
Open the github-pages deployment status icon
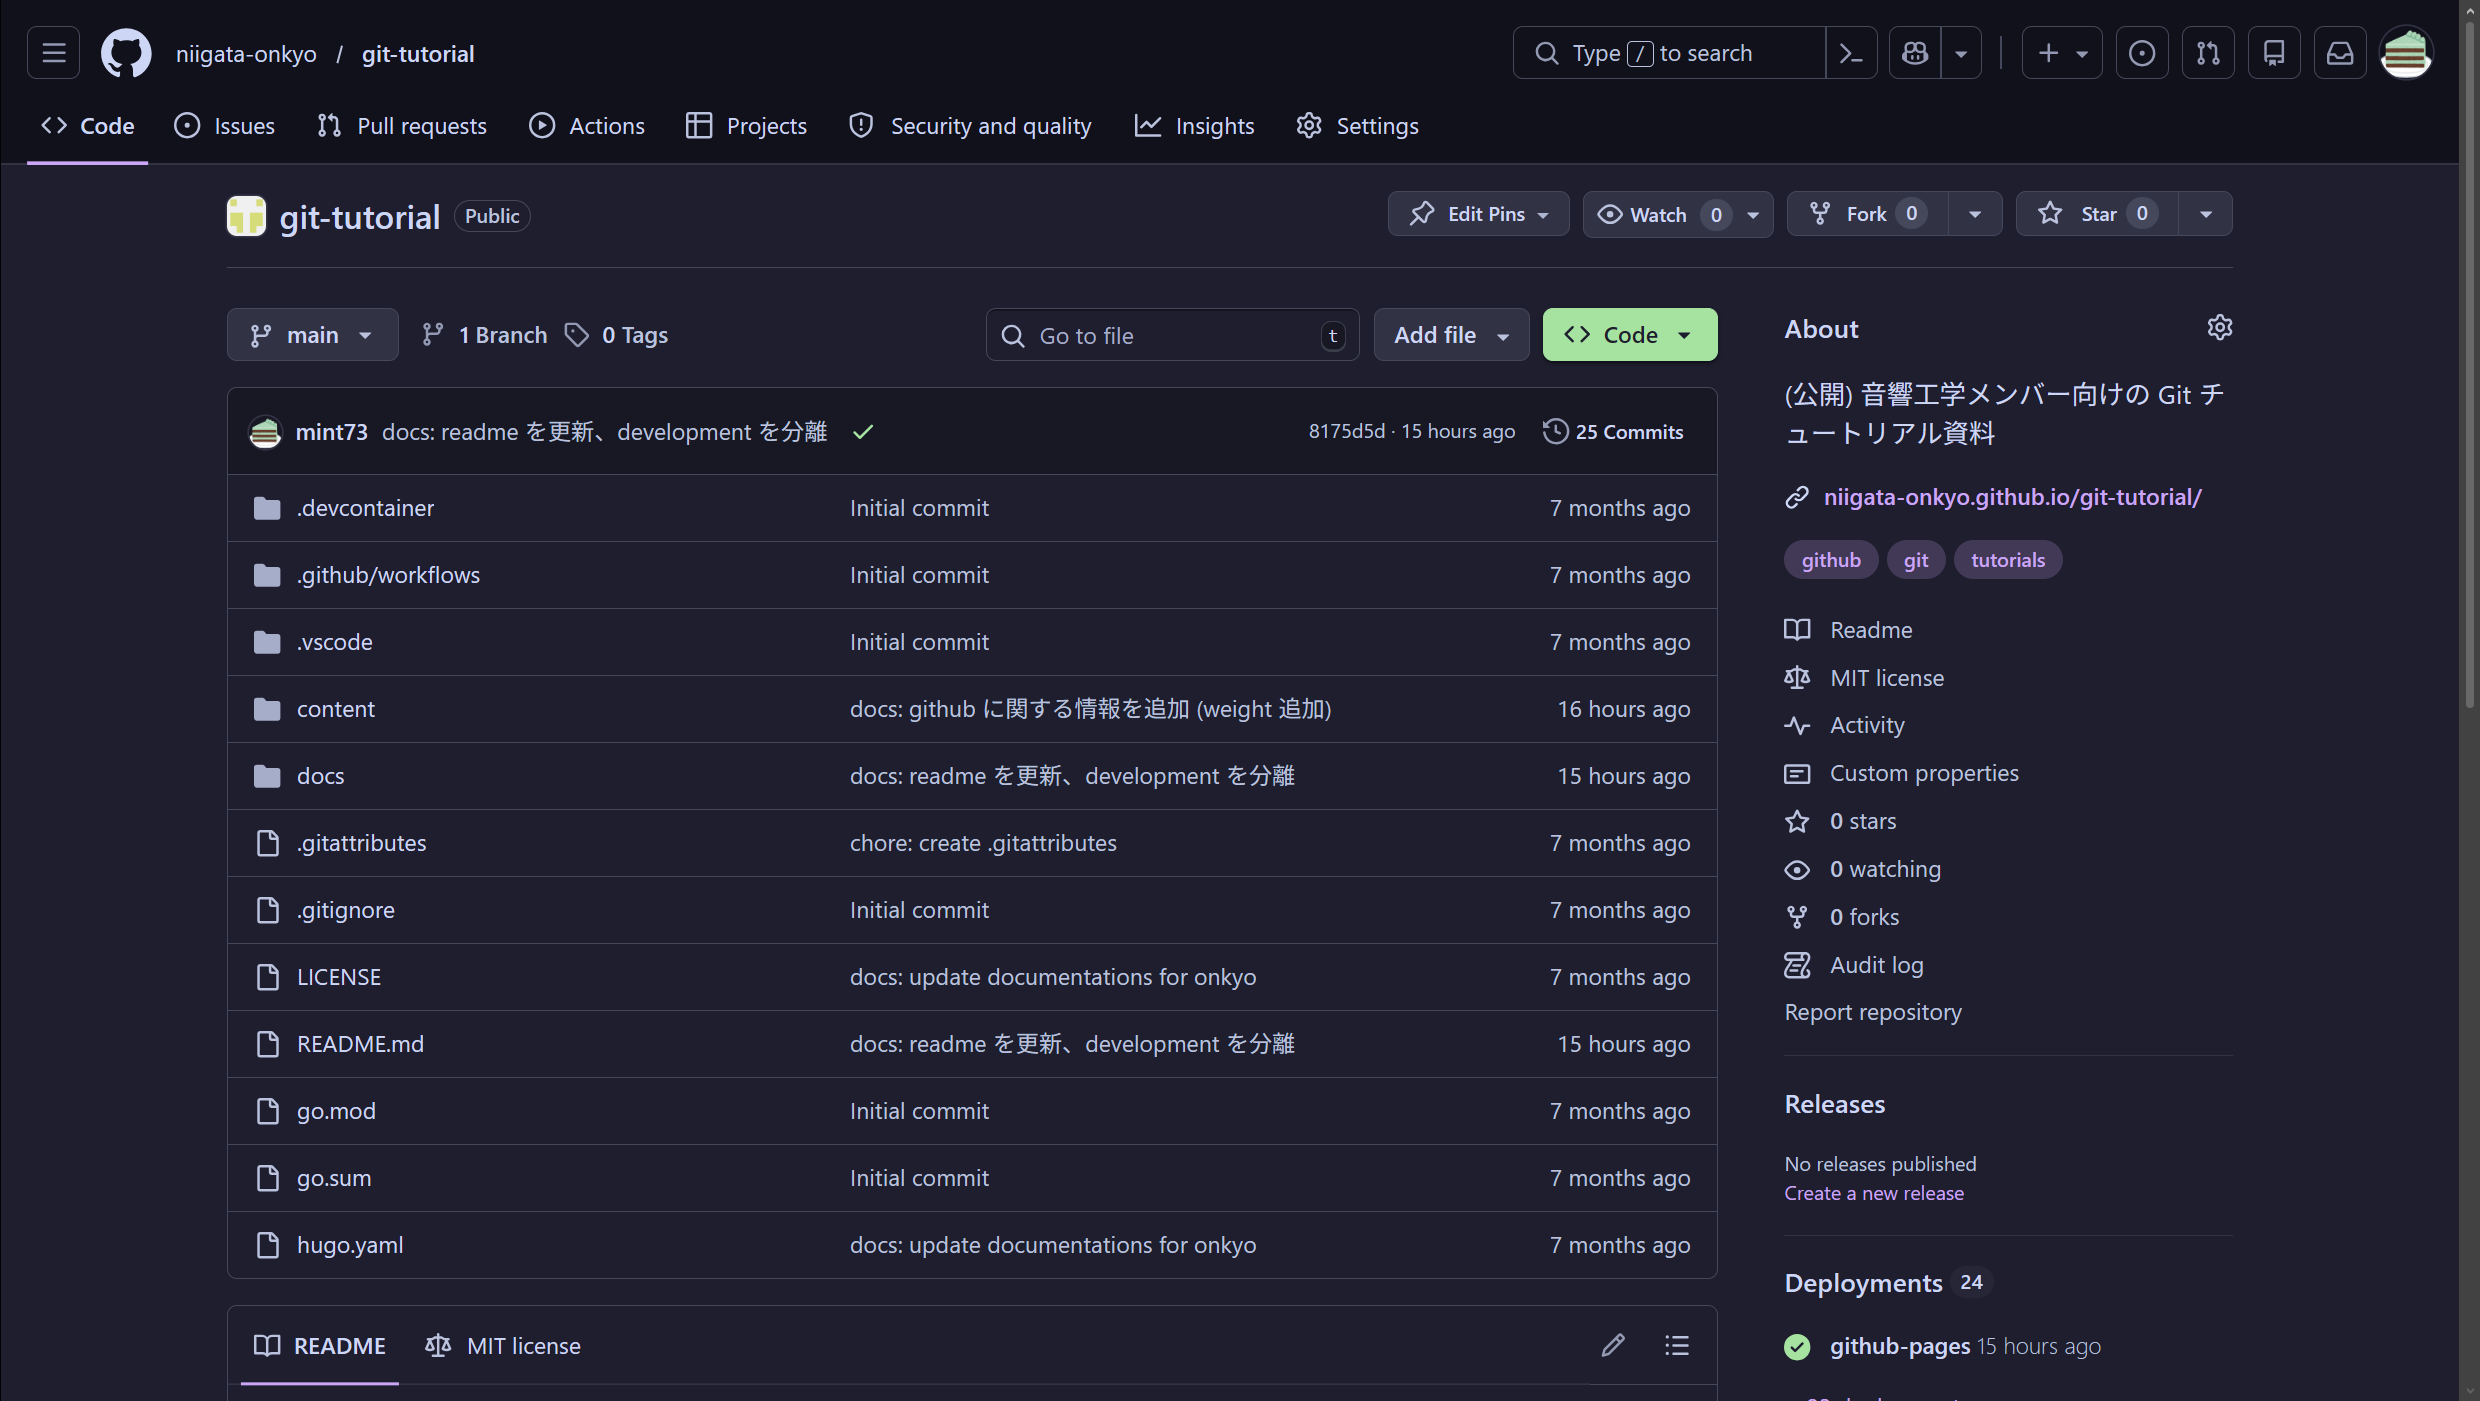(1797, 1347)
